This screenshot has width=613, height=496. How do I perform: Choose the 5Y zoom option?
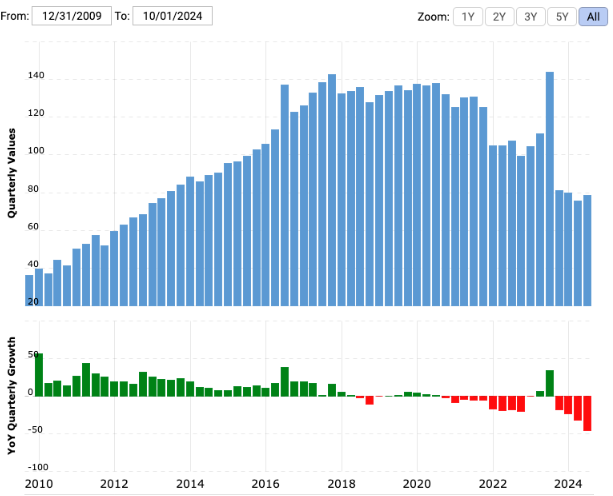[561, 17]
